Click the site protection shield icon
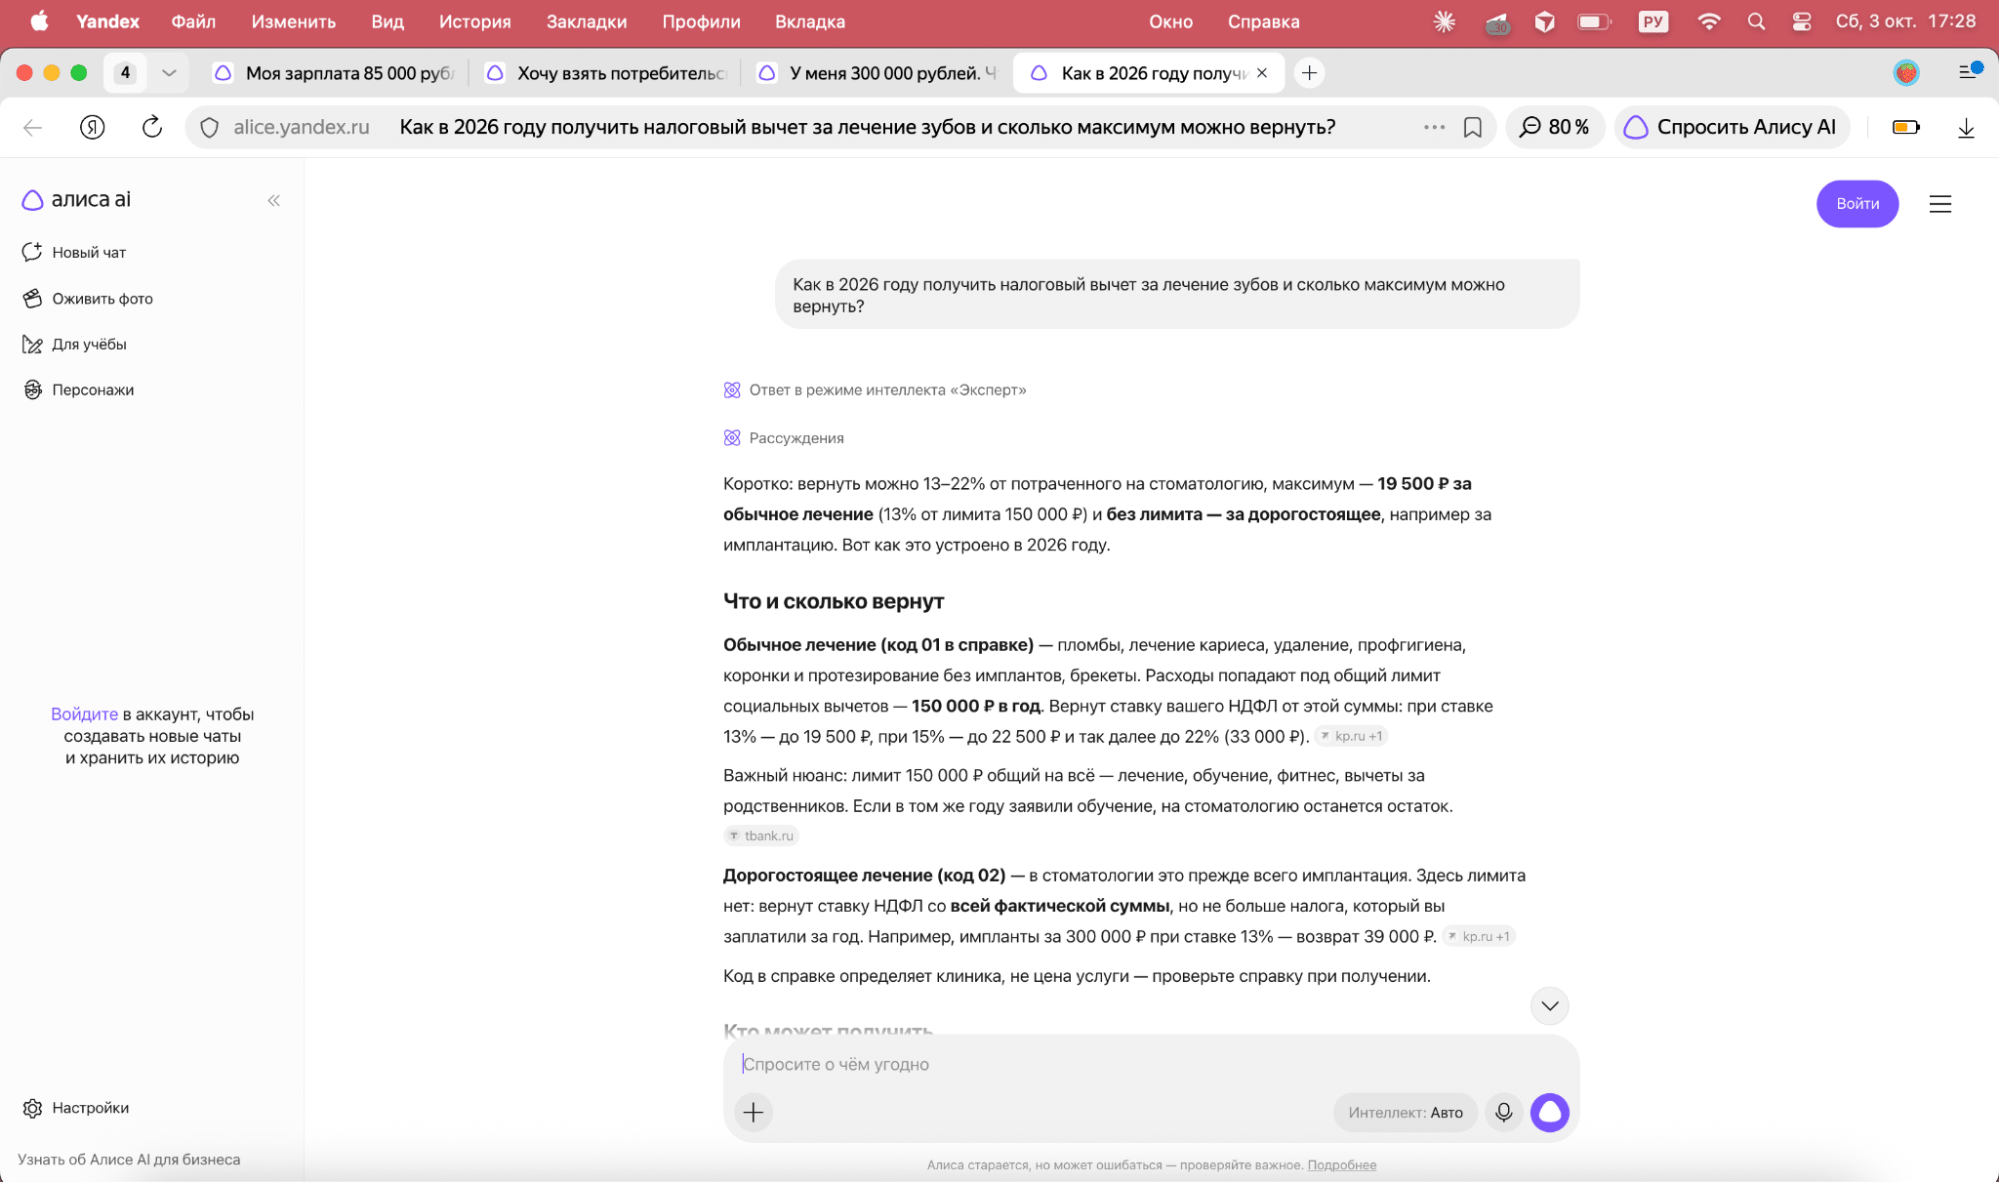 click(209, 128)
